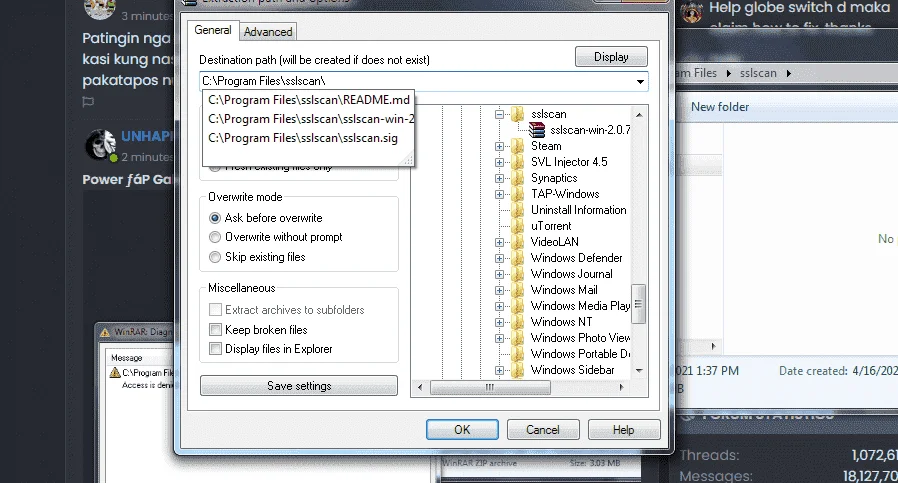Click the tree horizontal scrollbar thumb
The height and width of the screenshot is (483, 898).
click(490, 387)
